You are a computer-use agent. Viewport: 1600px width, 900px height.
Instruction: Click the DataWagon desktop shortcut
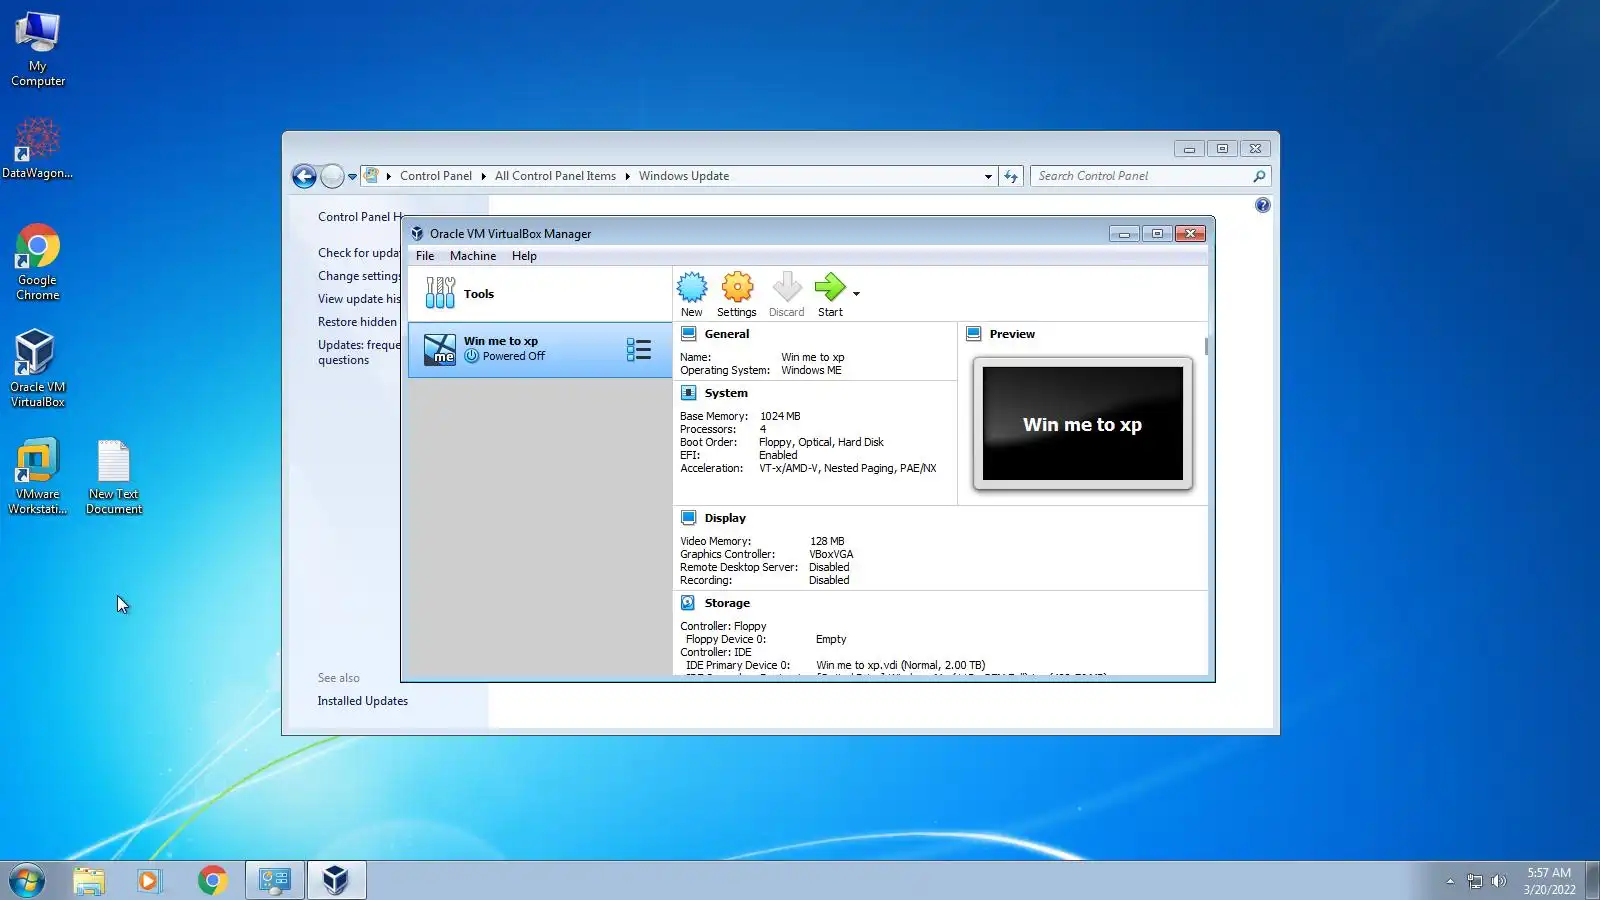point(38,148)
